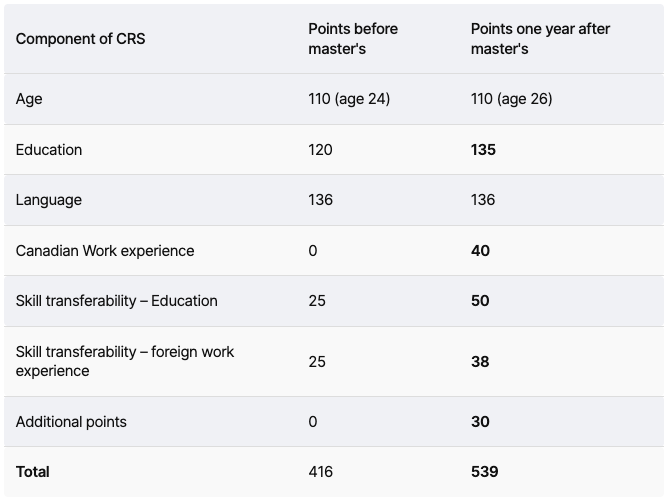Click the Education value 120
666x498 pixels.
click(320, 150)
